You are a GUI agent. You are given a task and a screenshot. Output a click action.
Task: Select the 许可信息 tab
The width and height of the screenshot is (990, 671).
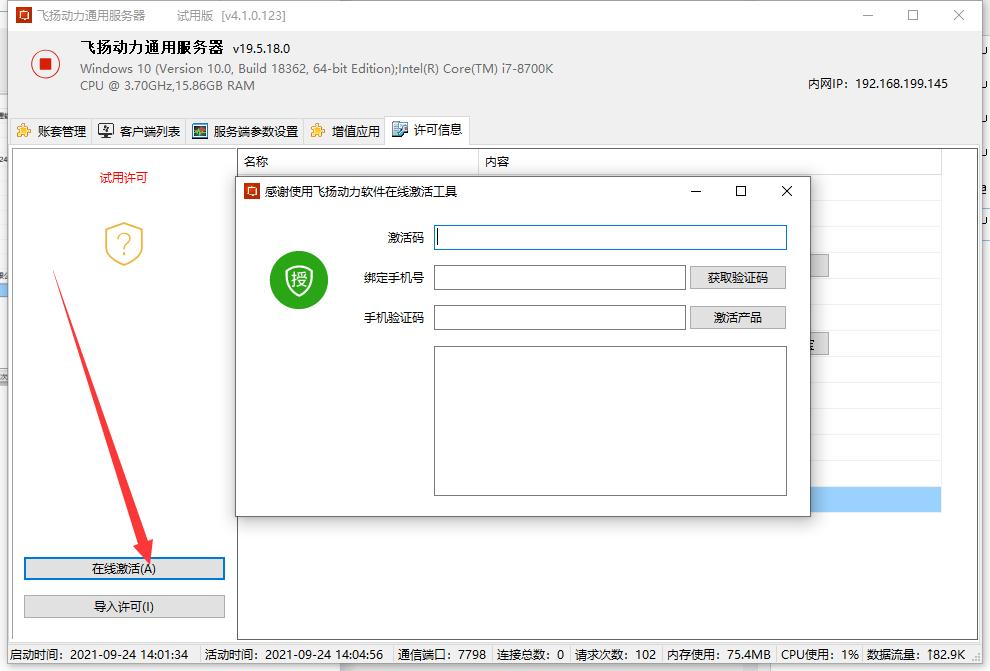point(428,130)
